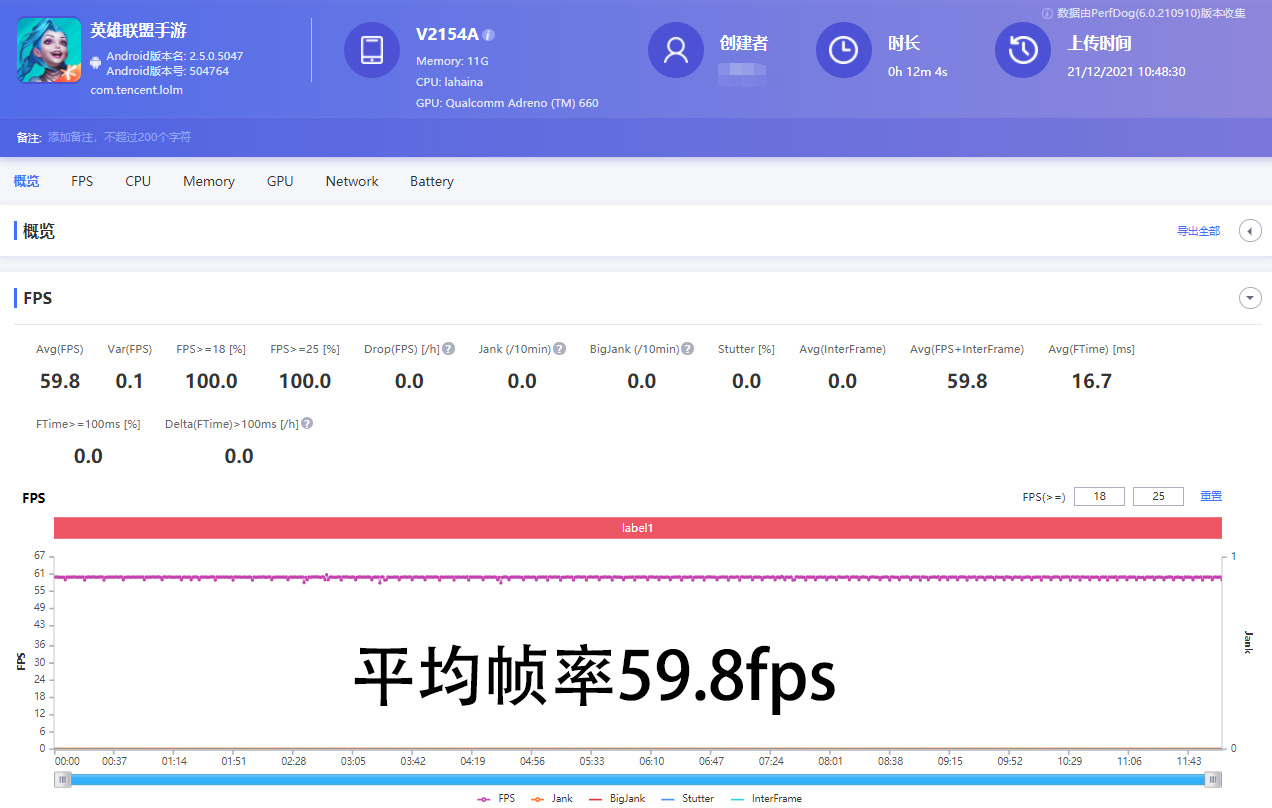The width and height of the screenshot is (1272, 808).
Task: Switch to the CPU tab
Action: (137, 181)
